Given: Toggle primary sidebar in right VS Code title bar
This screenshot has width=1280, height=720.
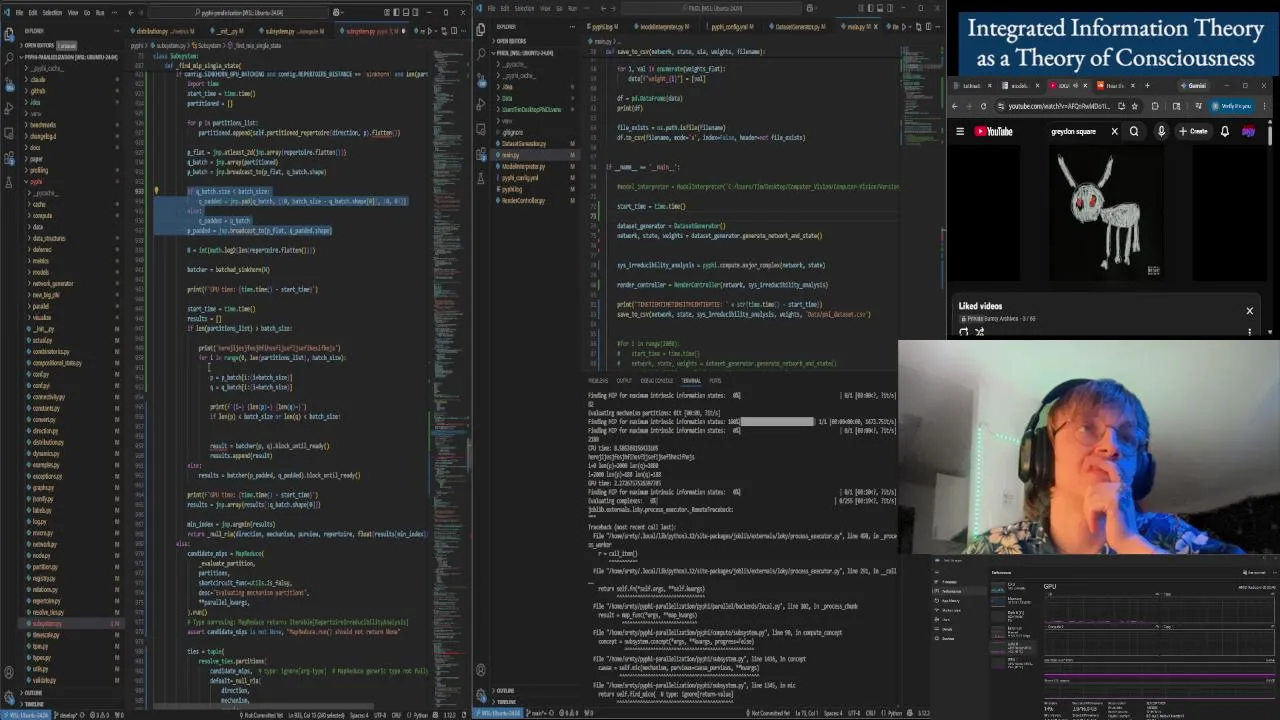Looking at the screenshot, I should (x=870, y=8).
